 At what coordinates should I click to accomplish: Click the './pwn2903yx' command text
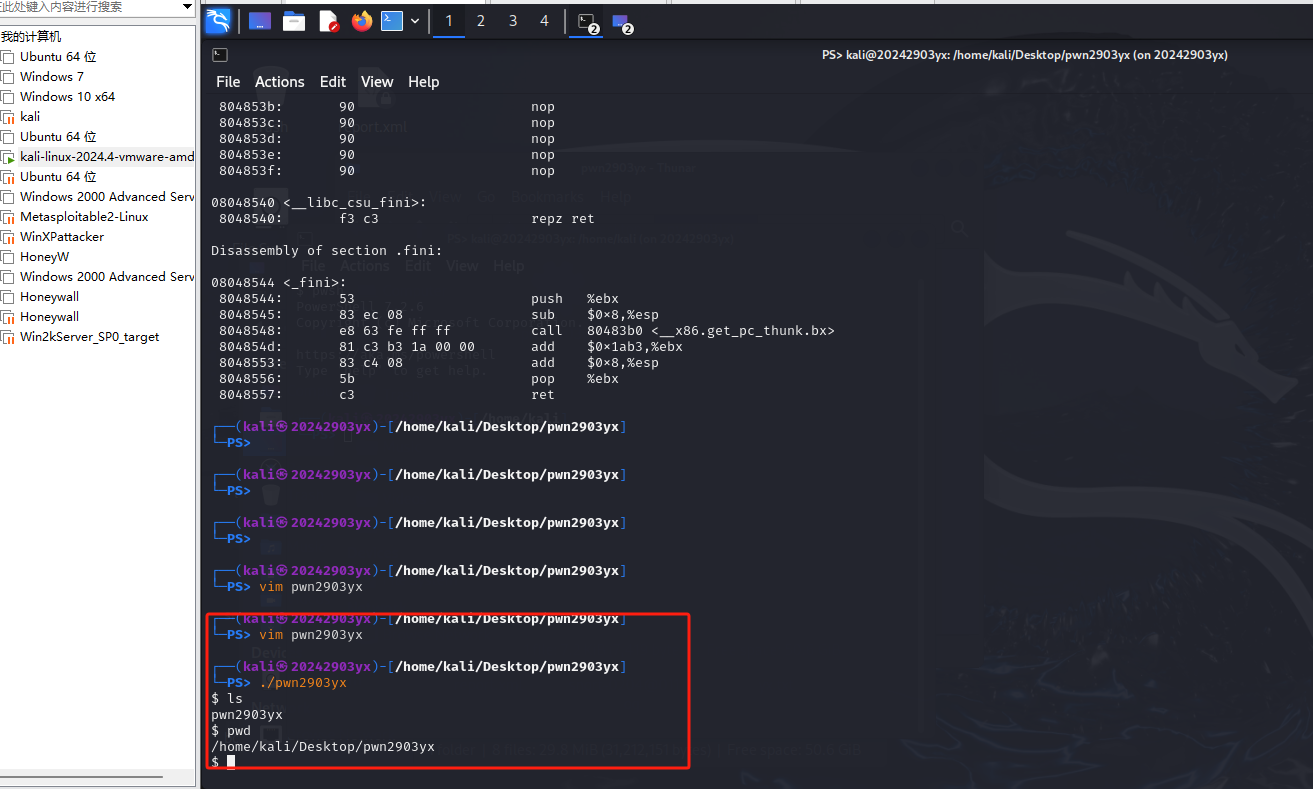point(303,682)
